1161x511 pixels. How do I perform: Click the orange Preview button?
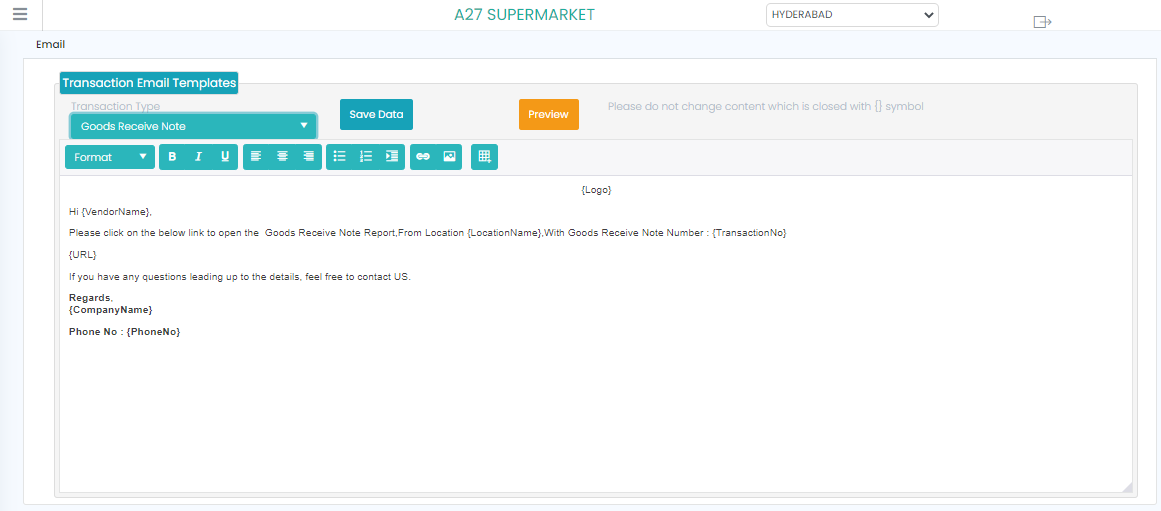point(549,114)
